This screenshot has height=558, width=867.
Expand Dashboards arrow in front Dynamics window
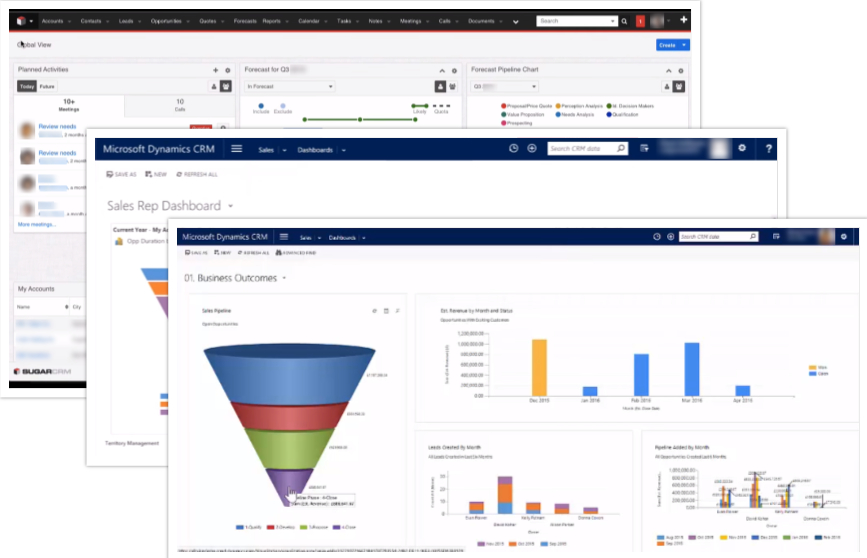[364, 238]
